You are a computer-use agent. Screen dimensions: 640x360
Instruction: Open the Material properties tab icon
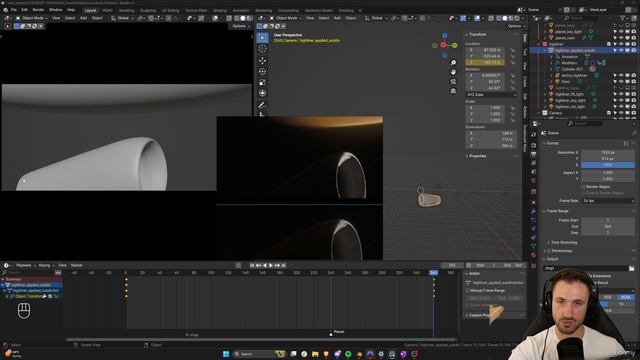pos(533,255)
